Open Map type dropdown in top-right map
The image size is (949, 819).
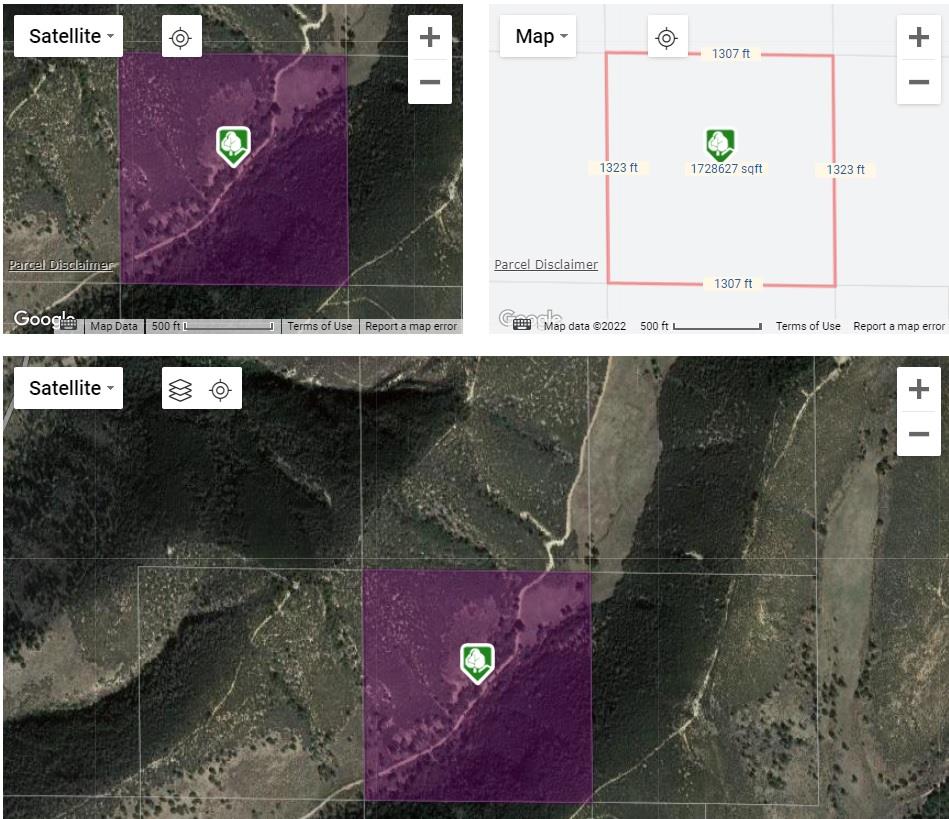coord(538,36)
